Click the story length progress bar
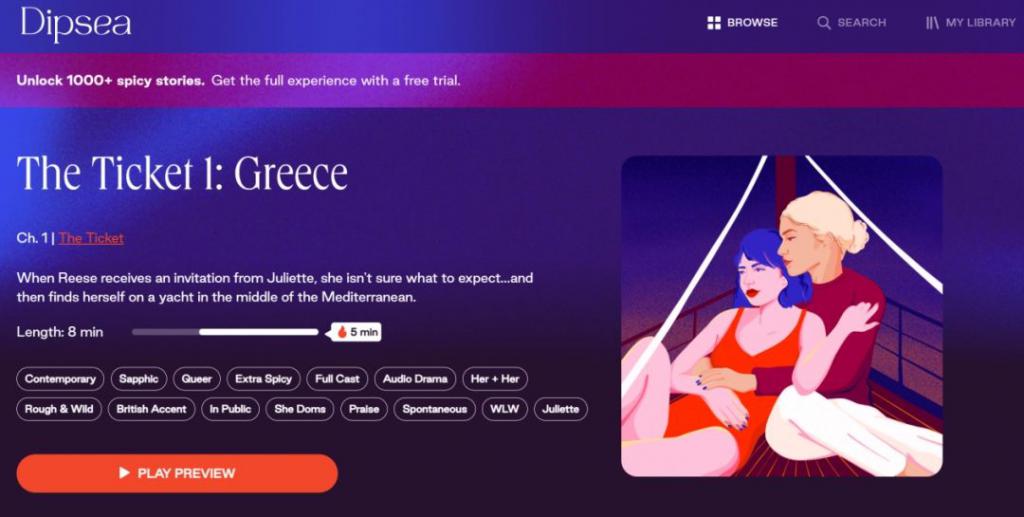This screenshot has height=517, width=1024. pos(225,332)
